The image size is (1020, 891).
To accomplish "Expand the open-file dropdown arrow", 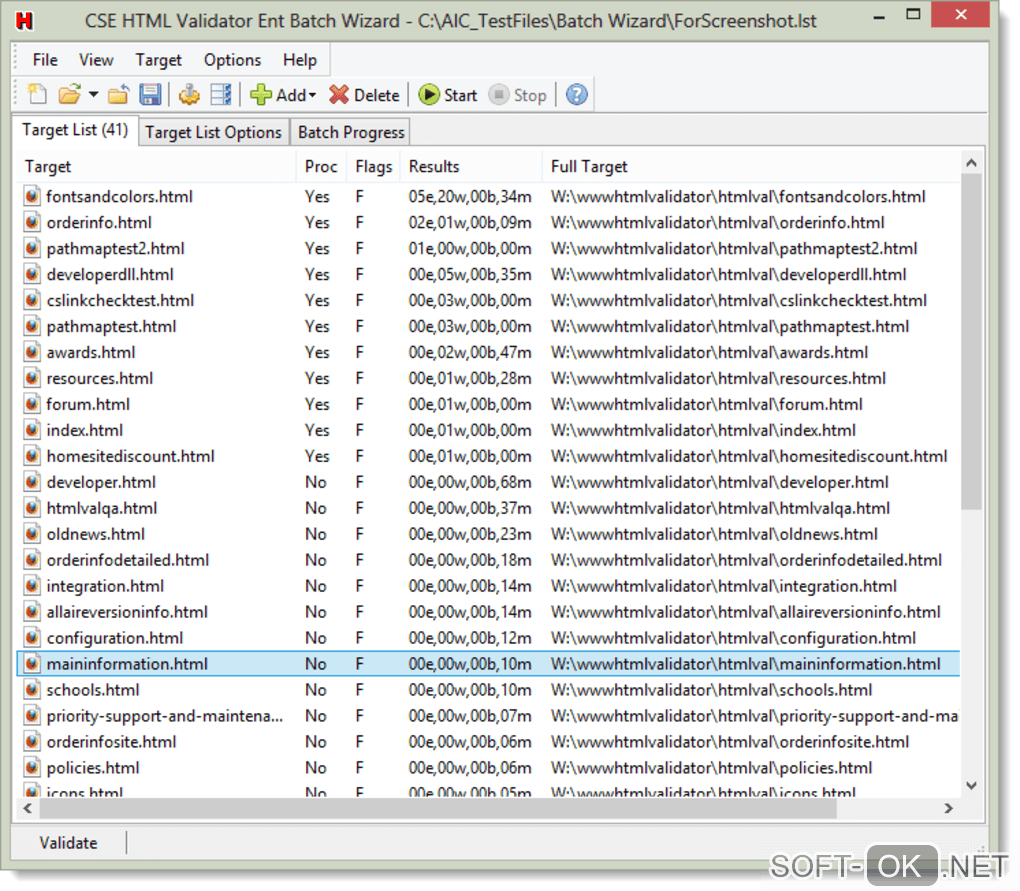I will click(94, 95).
